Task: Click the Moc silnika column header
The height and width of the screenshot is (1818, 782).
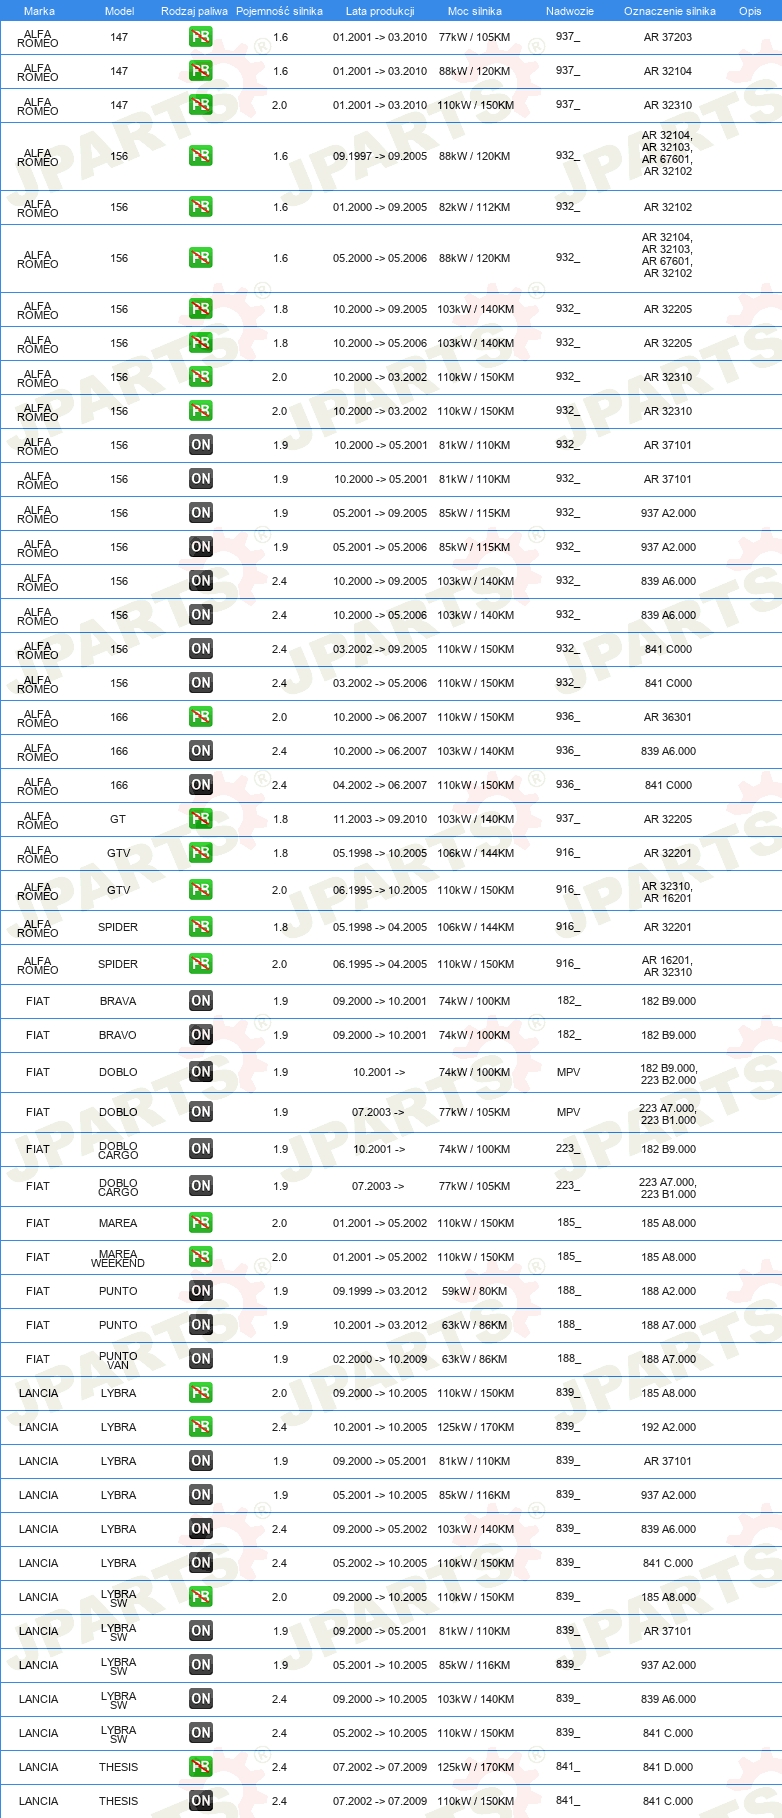Action: click(475, 11)
